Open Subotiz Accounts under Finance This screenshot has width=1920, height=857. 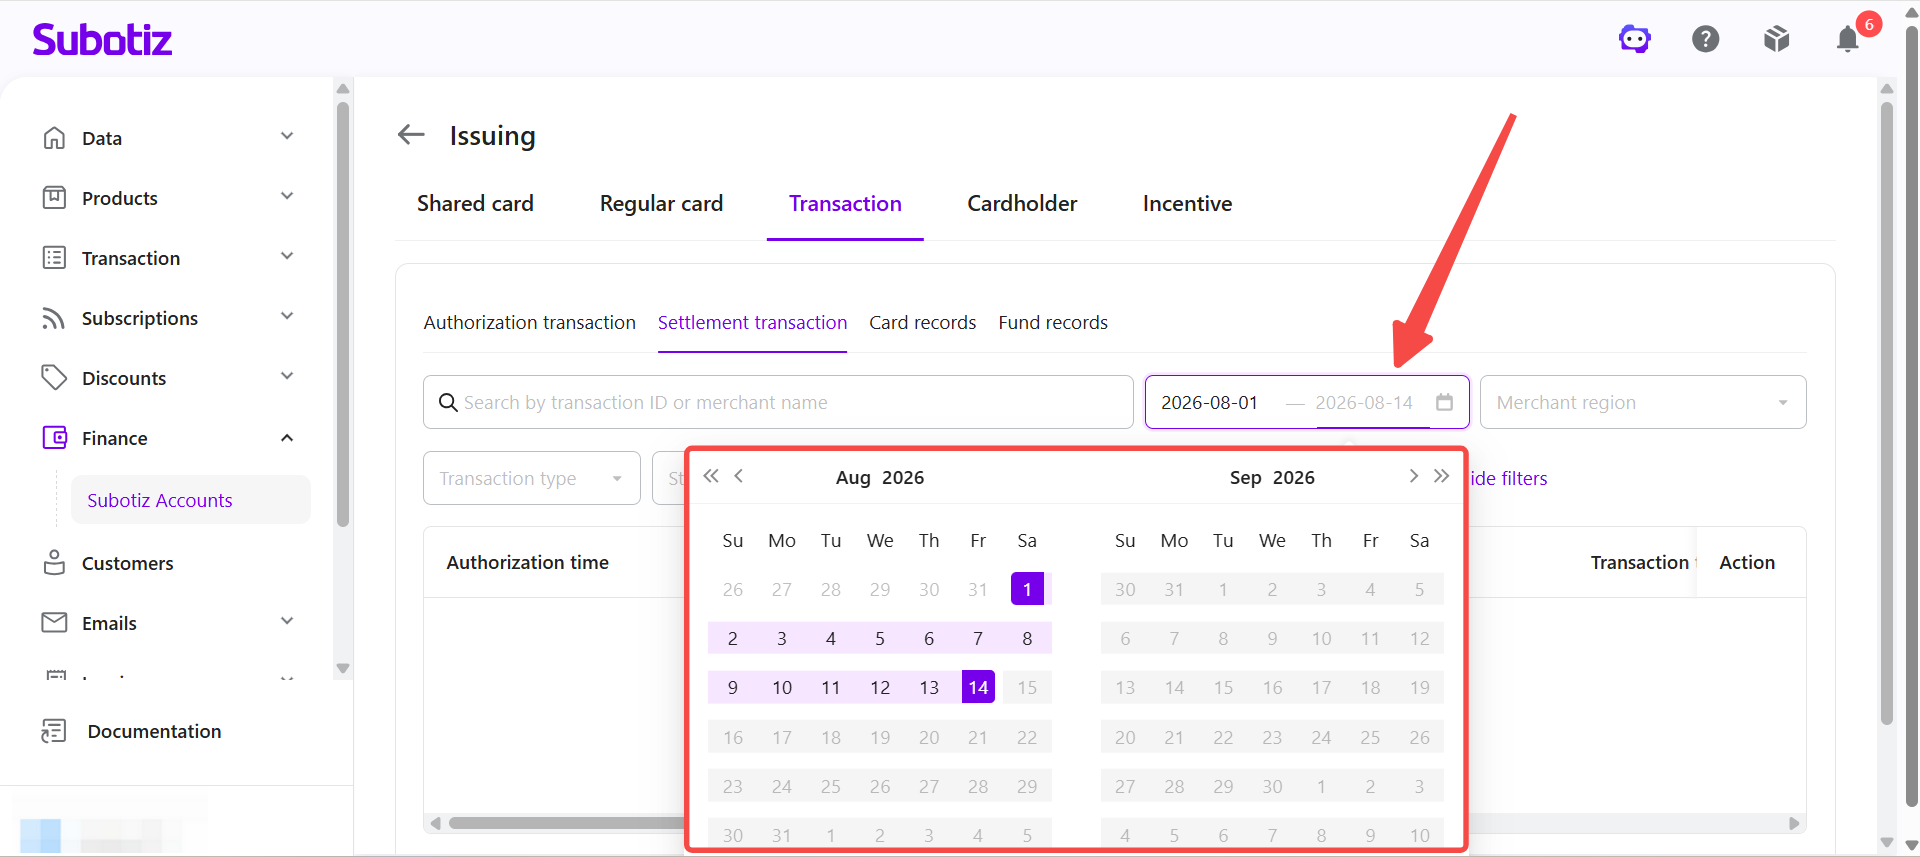[x=190, y=500]
